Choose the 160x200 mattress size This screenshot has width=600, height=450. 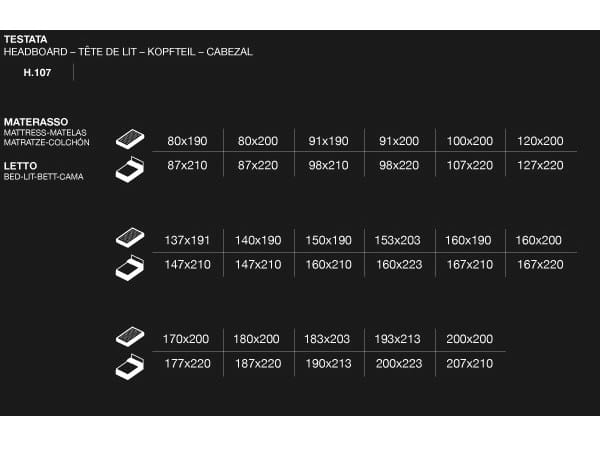tap(540, 240)
